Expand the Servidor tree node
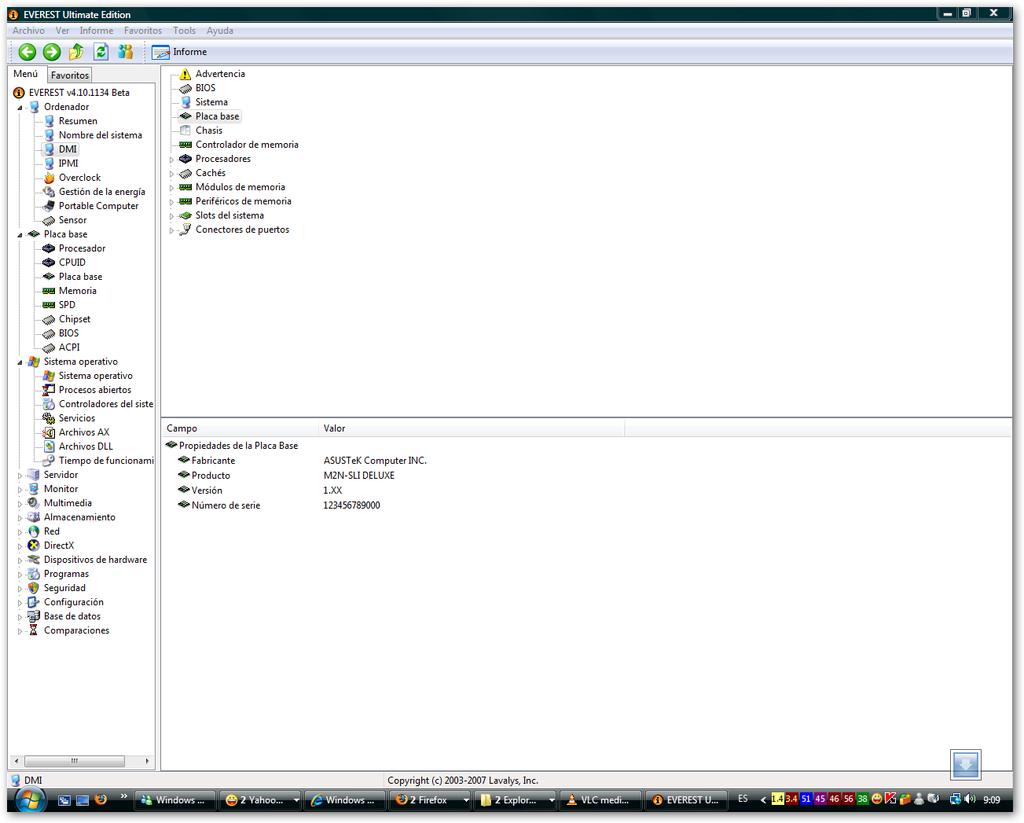 [20, 476]
